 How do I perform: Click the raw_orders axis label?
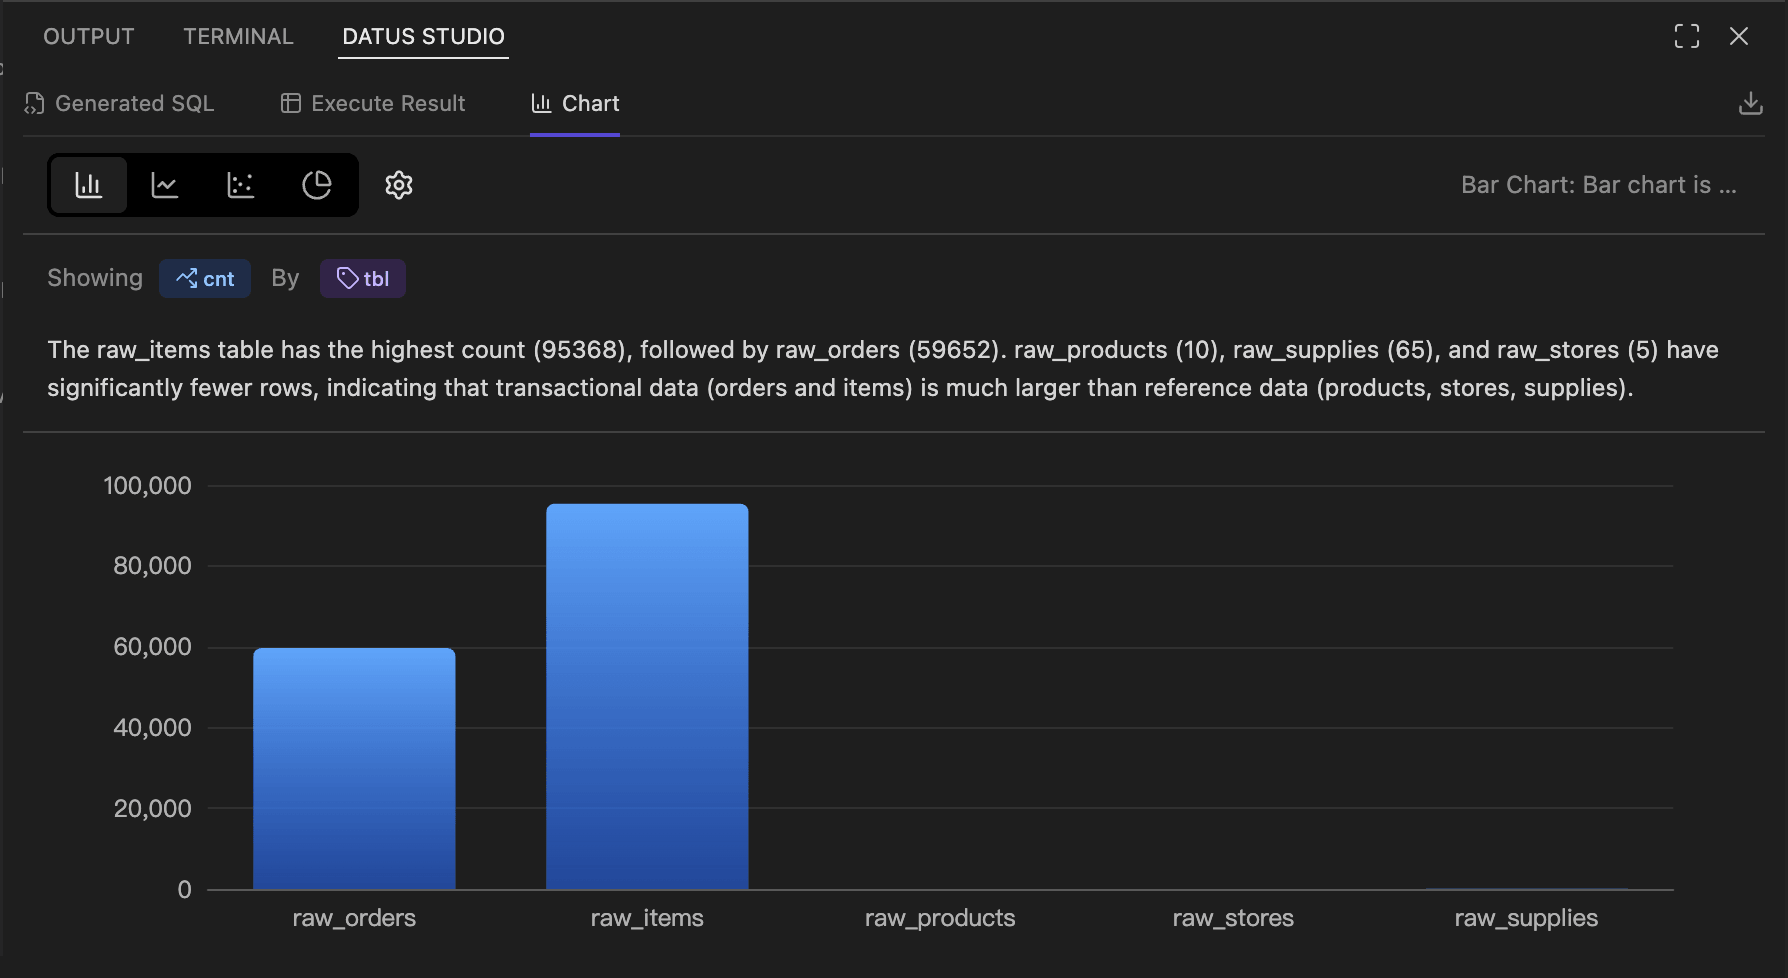(x=354, y=918)
